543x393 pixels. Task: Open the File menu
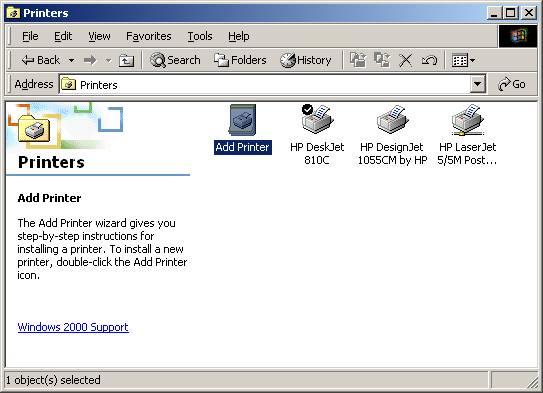(x=30, y=36)
